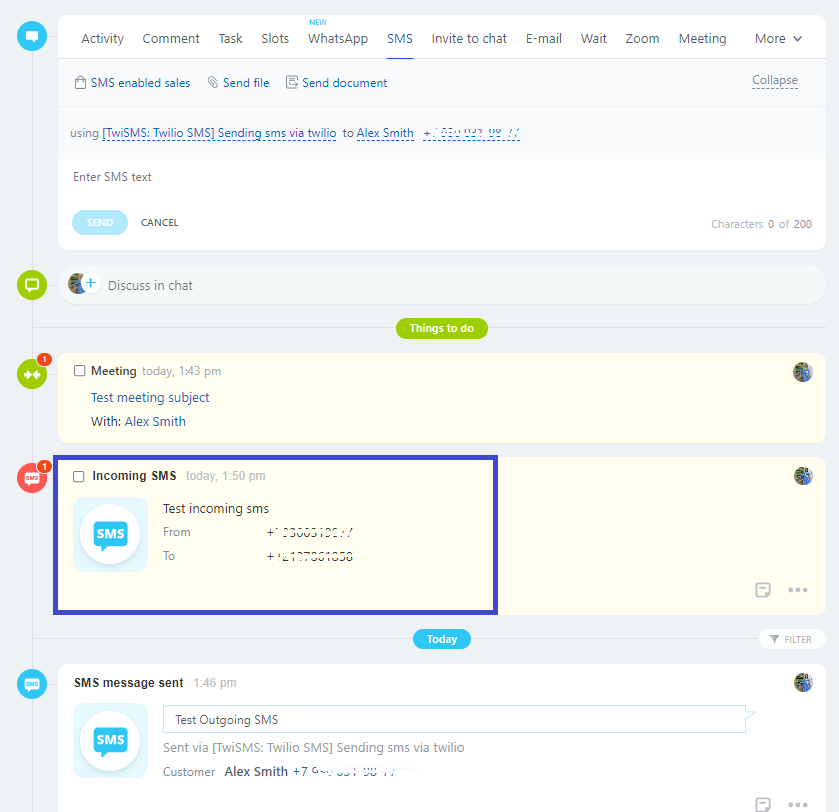The width and height of the screenshot is (839, 812).
Task: Check the Incoming SMS checkbox
Action: click(79, 476)
